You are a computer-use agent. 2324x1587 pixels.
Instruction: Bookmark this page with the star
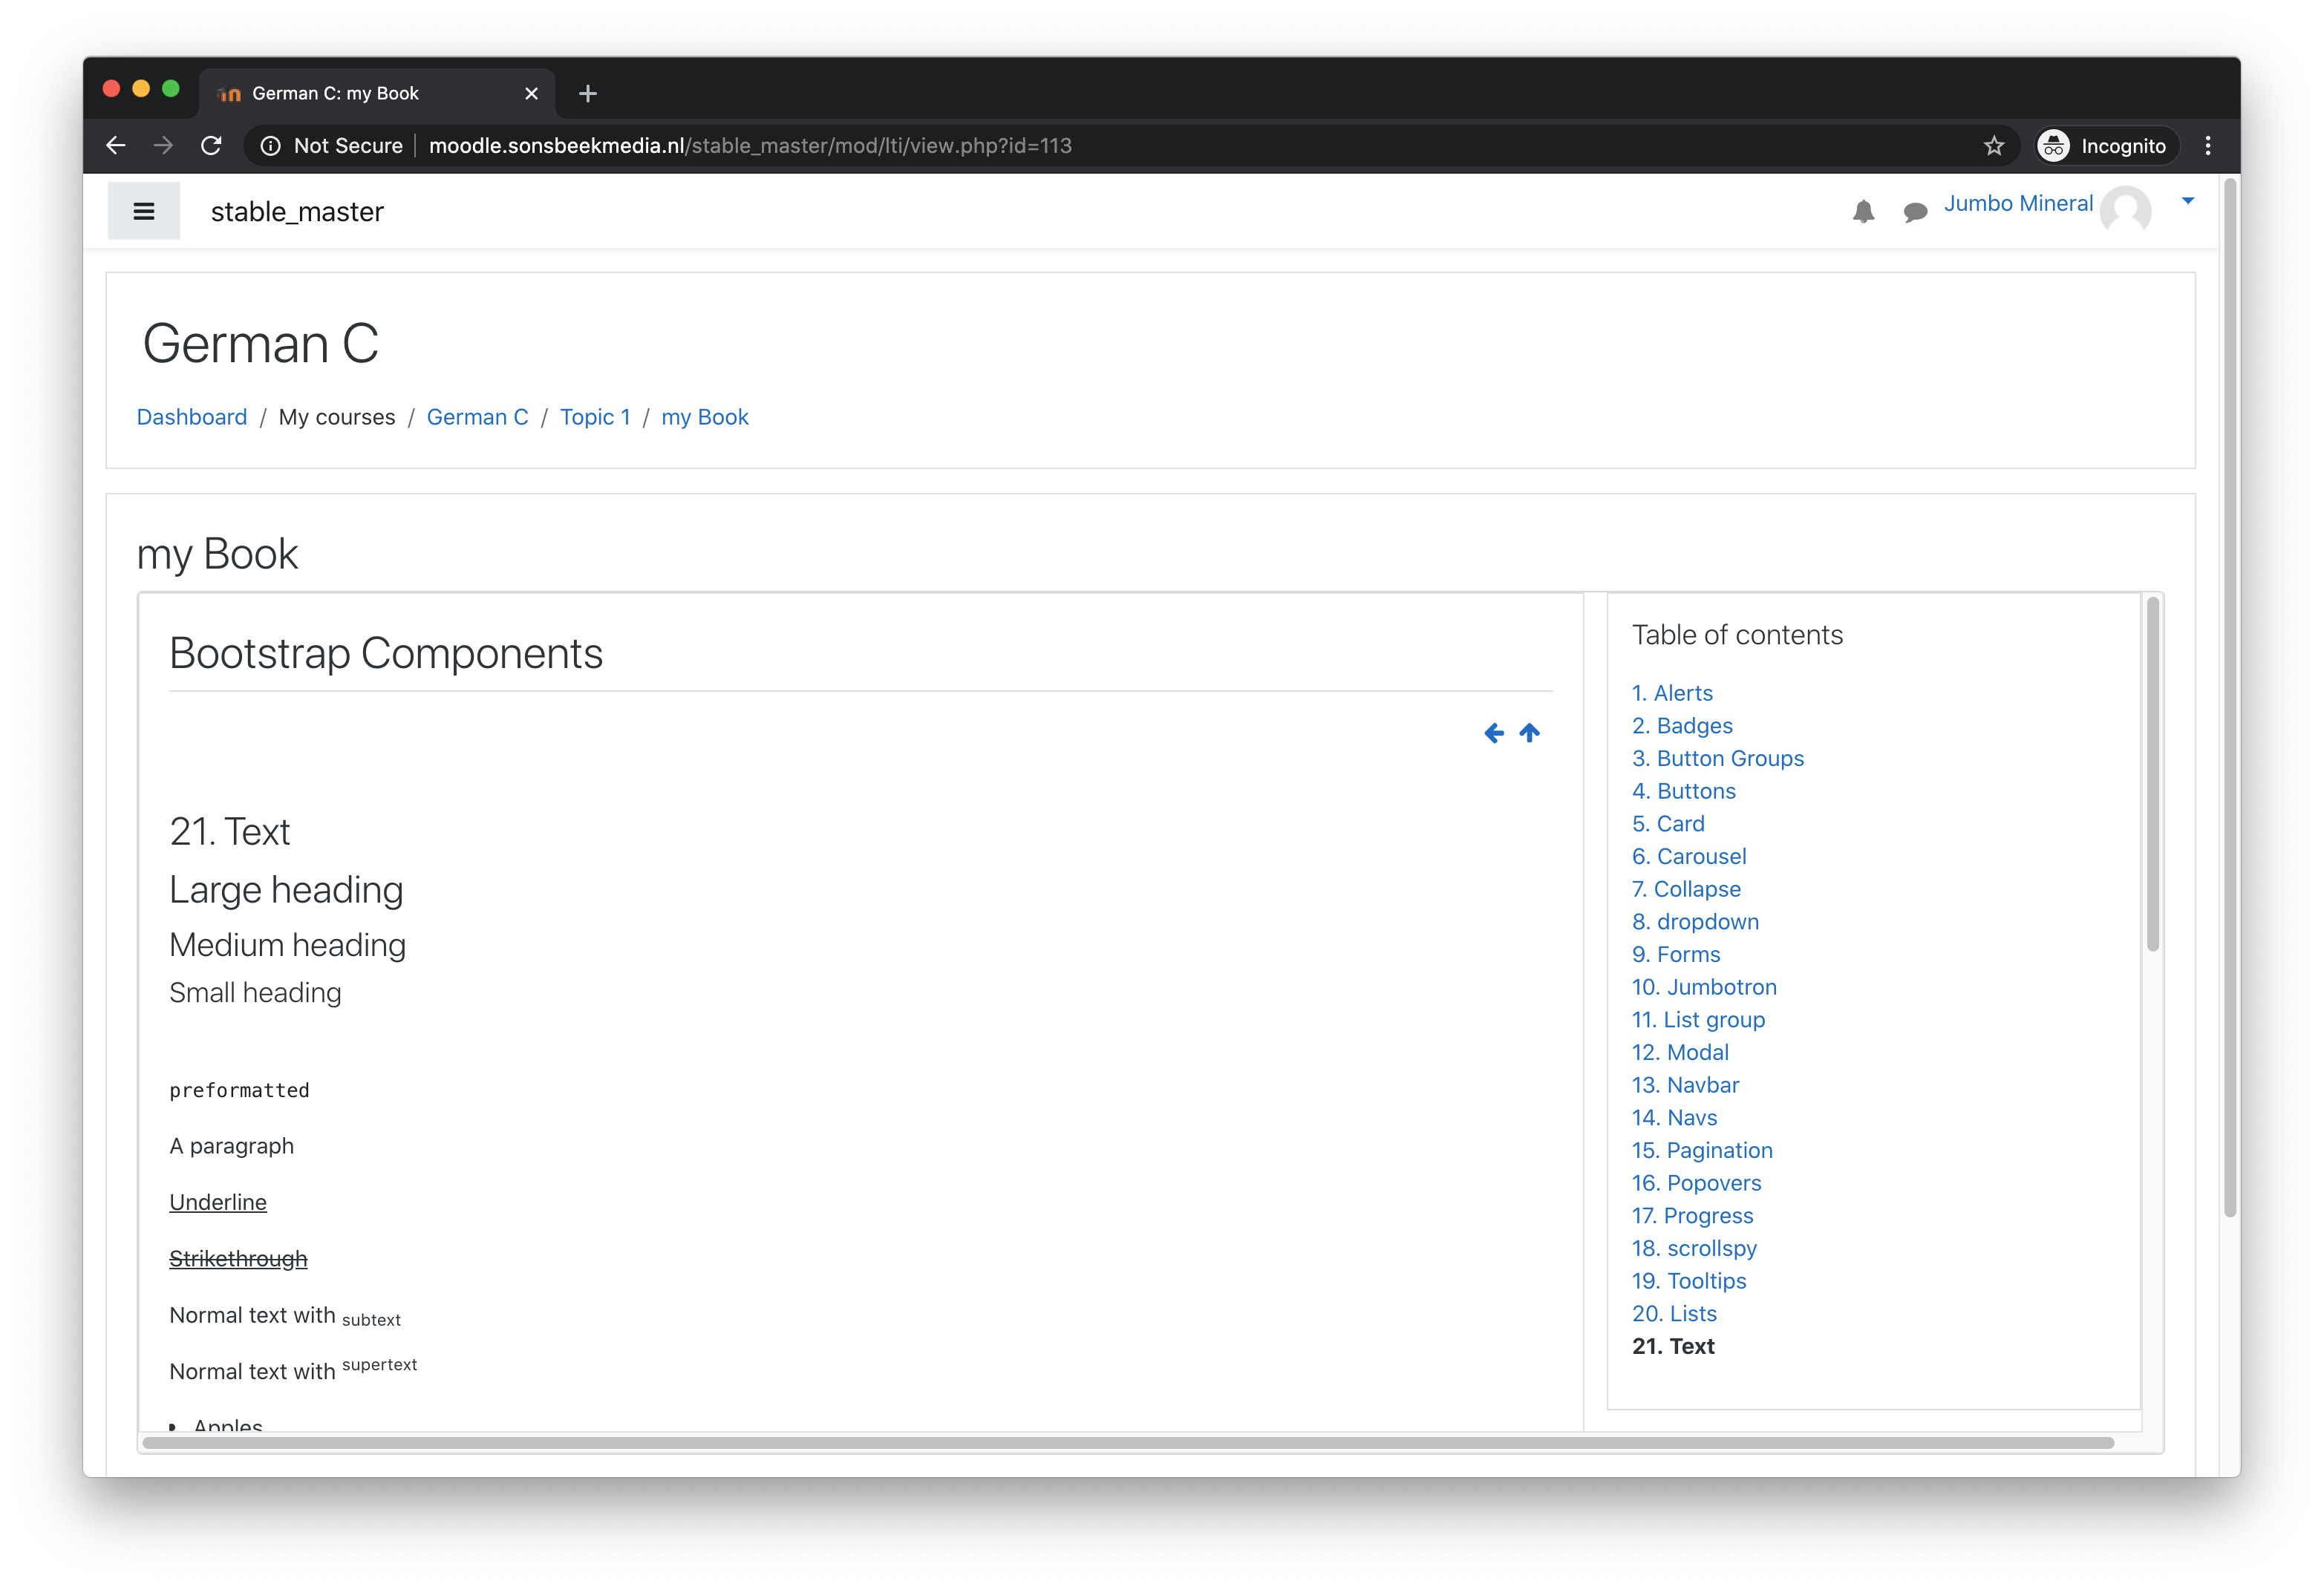click(1994, 146)
